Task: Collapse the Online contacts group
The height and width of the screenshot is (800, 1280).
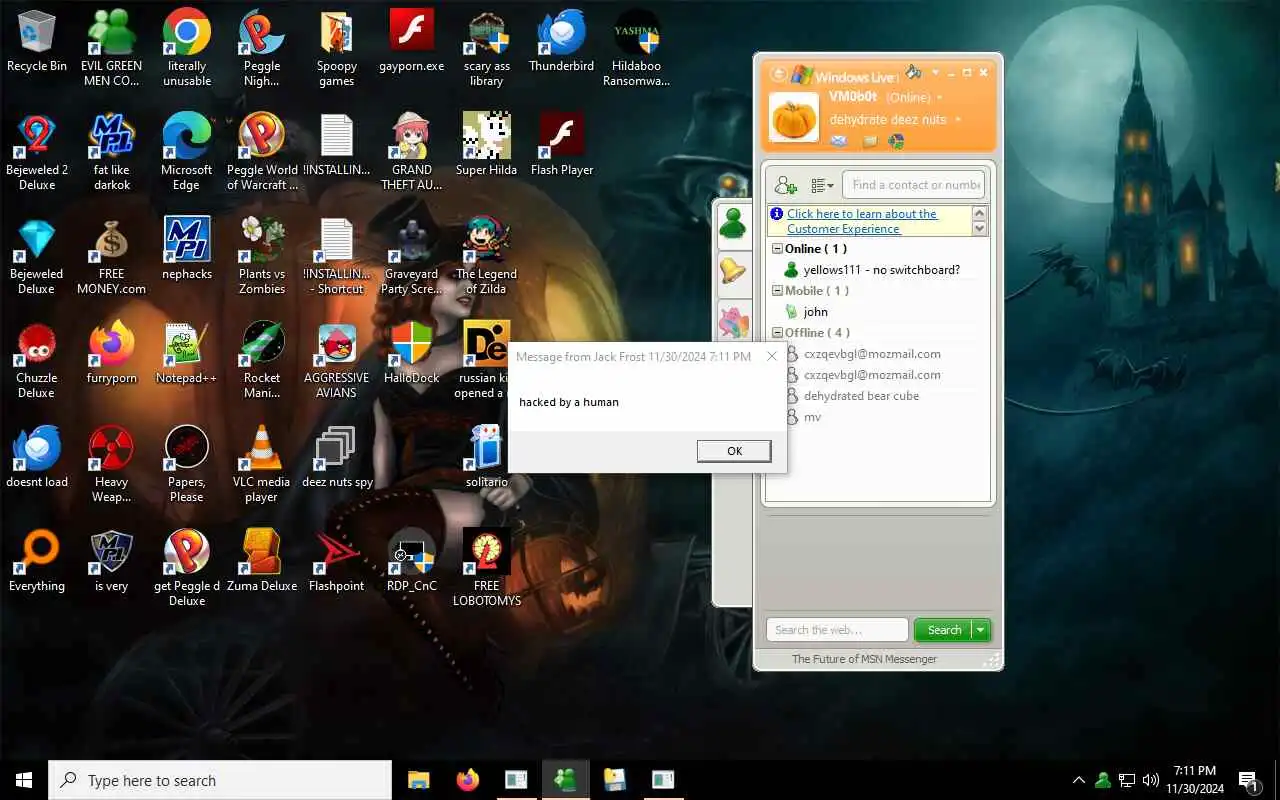Action: pos(777,249)
